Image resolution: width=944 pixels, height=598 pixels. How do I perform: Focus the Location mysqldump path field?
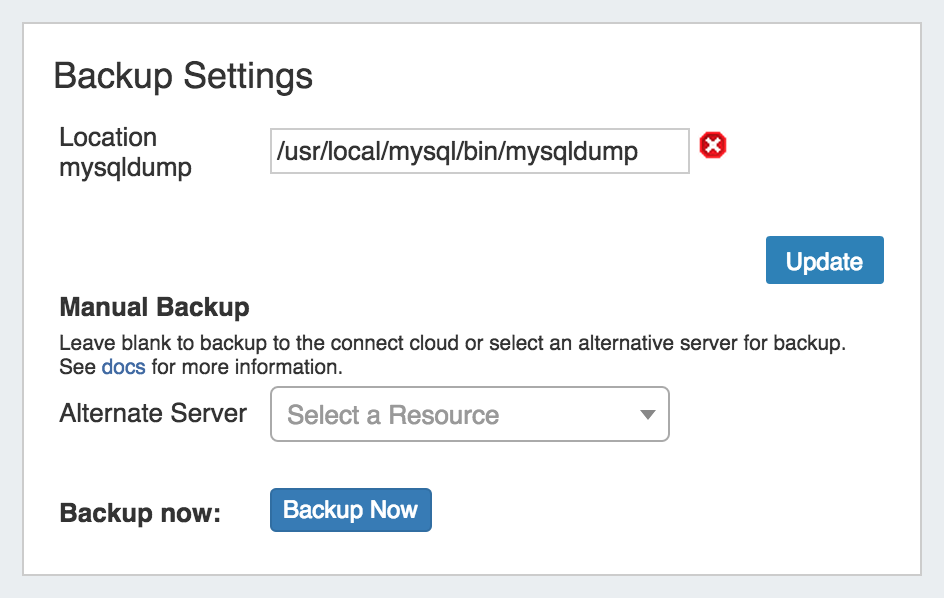tap(478, 151)
